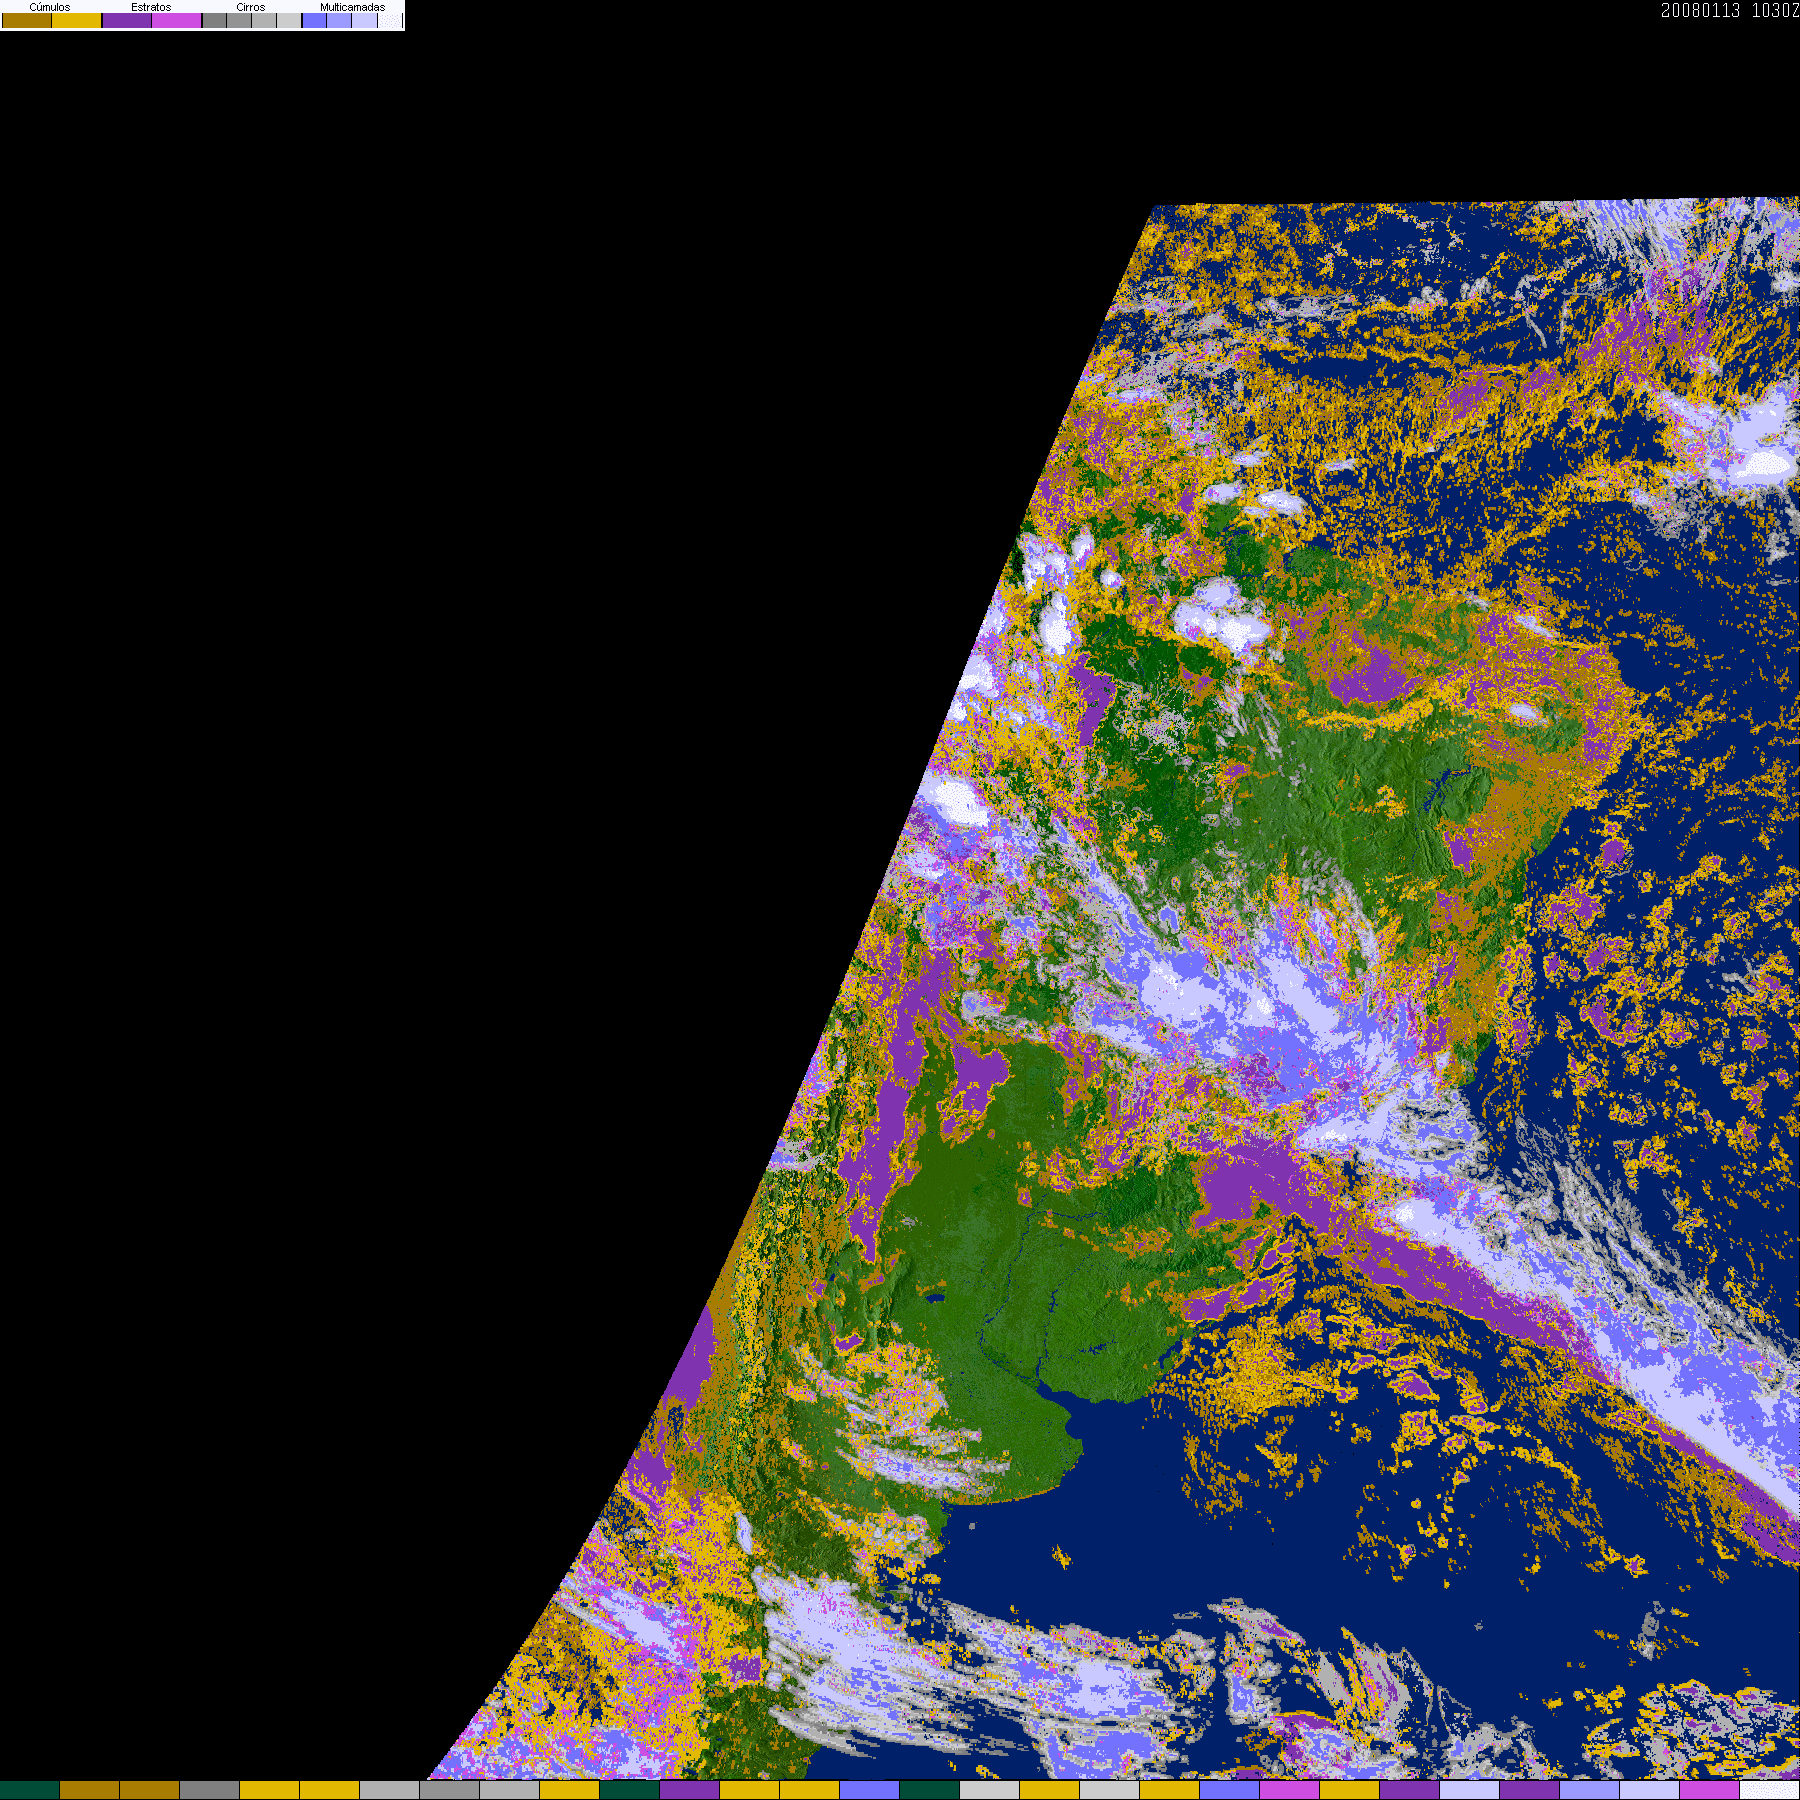
Task: Select the magenta Estratos swatch
Action: tap(177, 20)
